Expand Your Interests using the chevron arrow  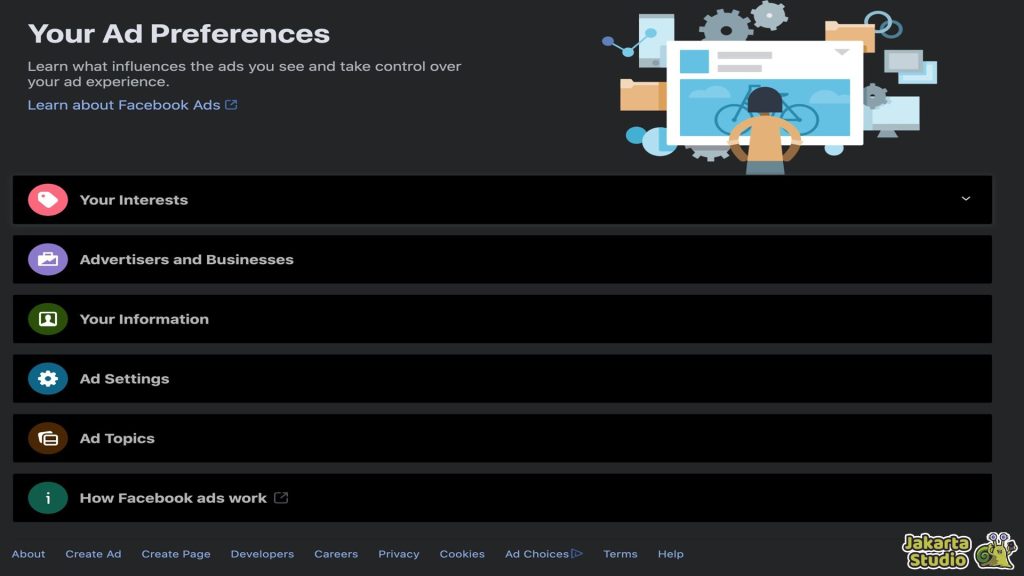coord(965,199)
